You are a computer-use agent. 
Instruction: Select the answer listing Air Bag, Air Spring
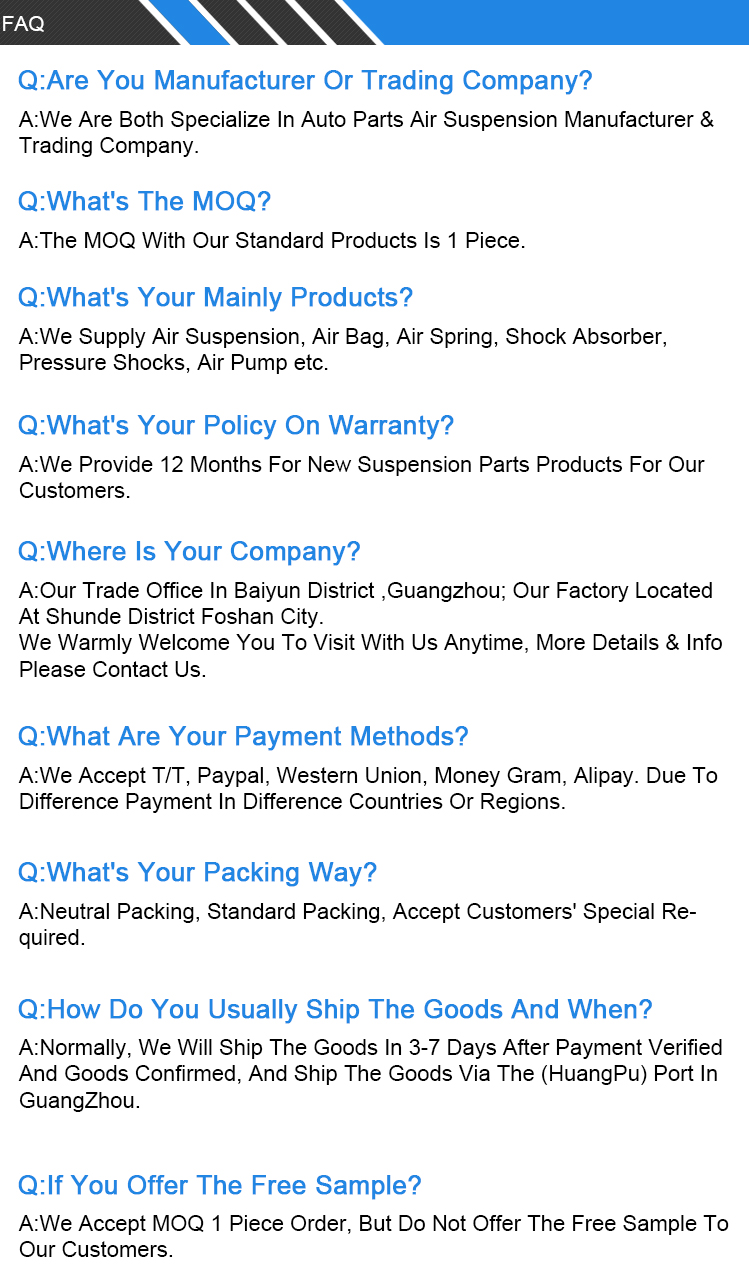[x=343, y=349]
